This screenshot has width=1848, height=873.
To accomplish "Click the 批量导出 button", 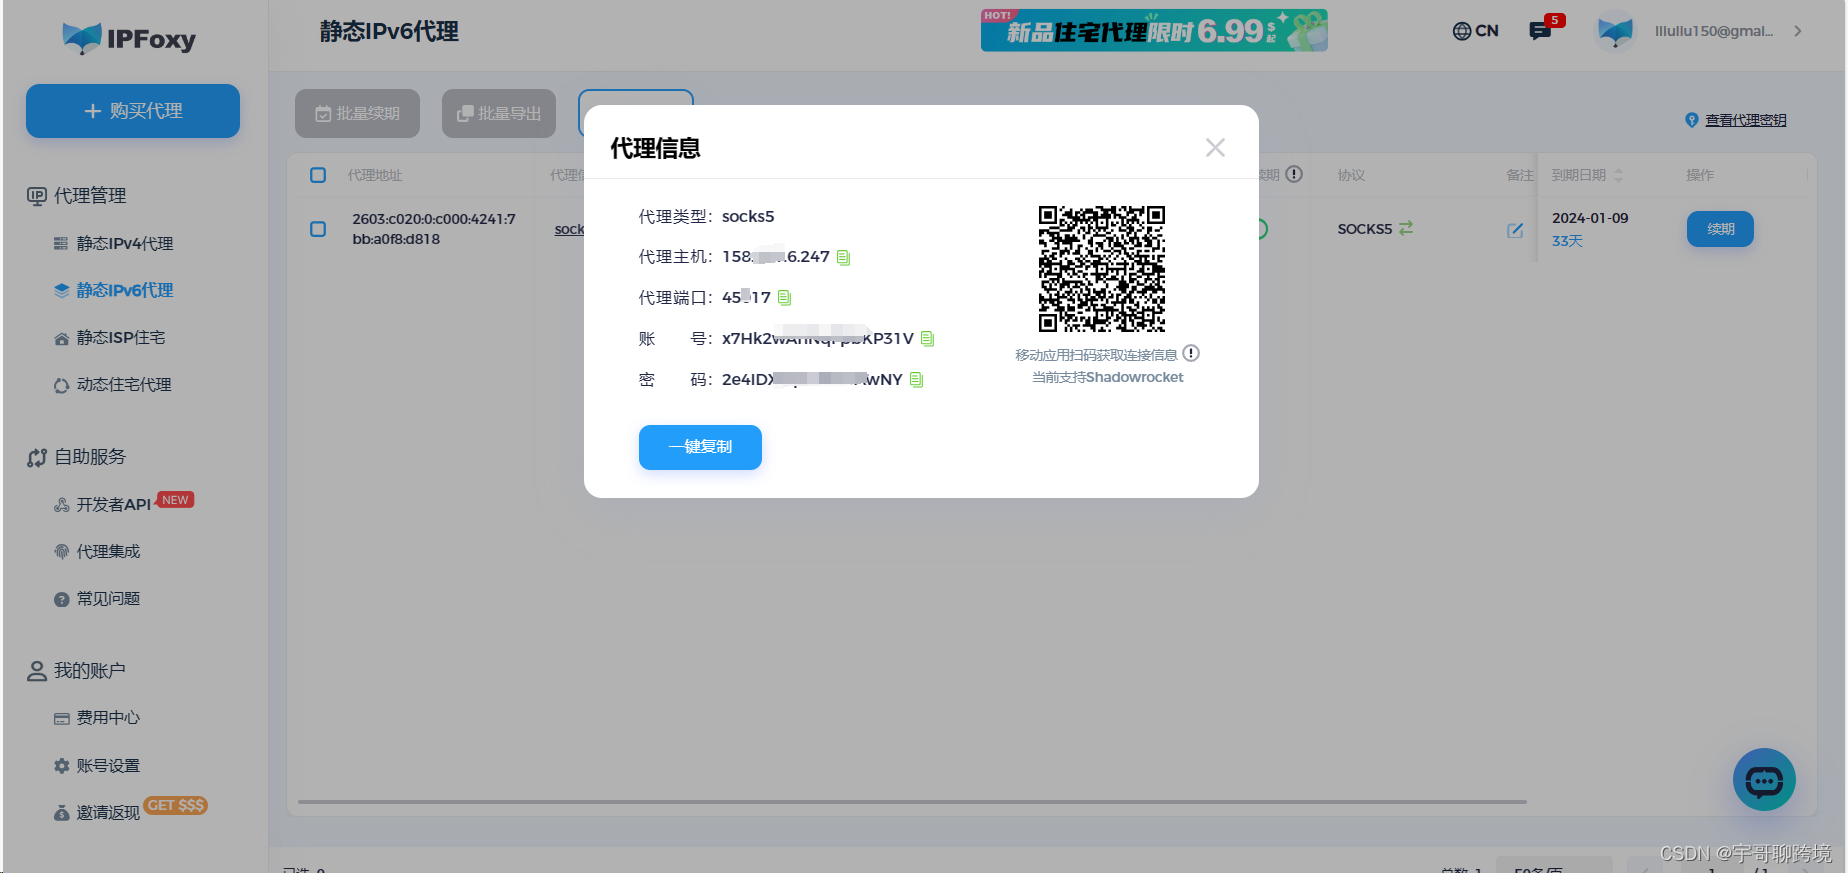I will click(x=499, y=114).
